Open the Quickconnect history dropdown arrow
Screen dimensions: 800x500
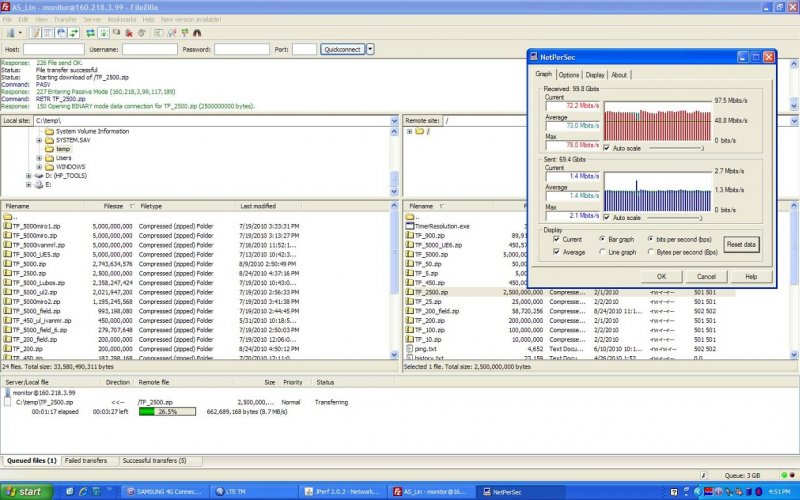(x=370, y=48)
